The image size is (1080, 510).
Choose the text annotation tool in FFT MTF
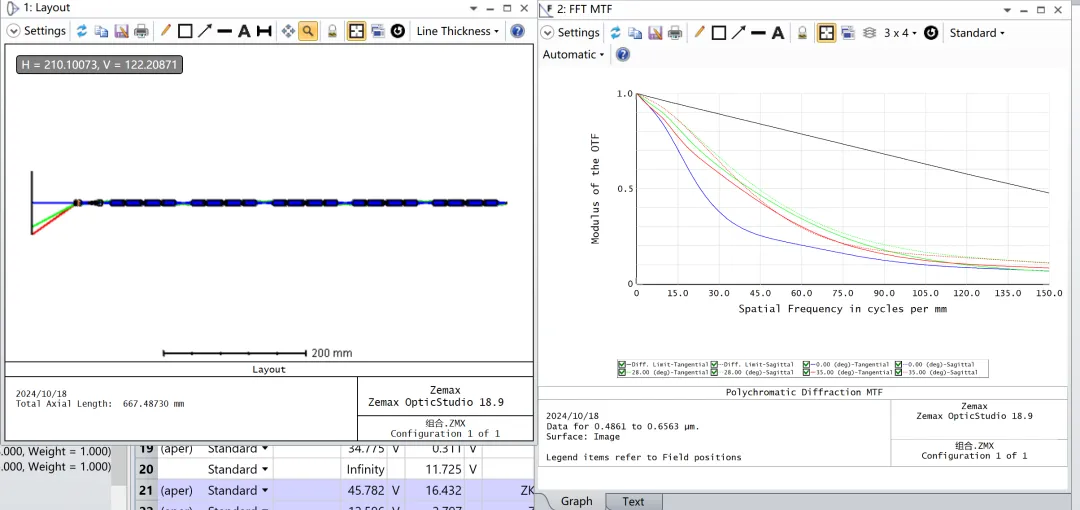778,33
